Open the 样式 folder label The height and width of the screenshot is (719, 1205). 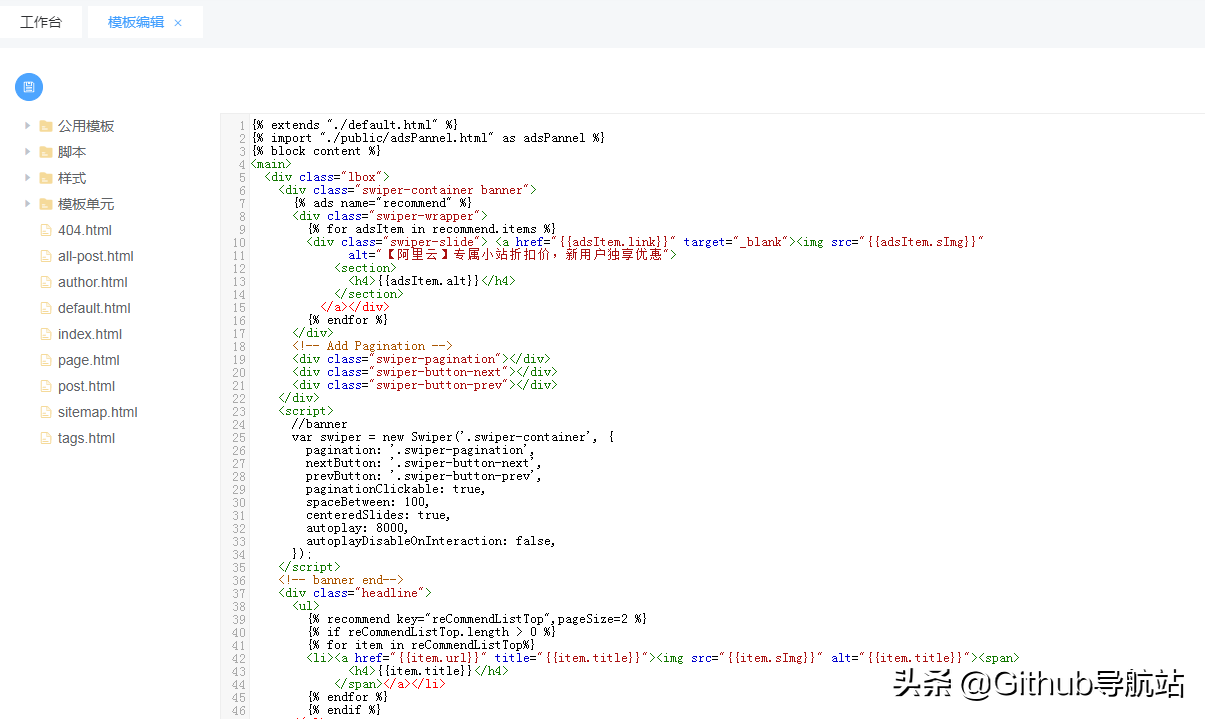point(72,178)
